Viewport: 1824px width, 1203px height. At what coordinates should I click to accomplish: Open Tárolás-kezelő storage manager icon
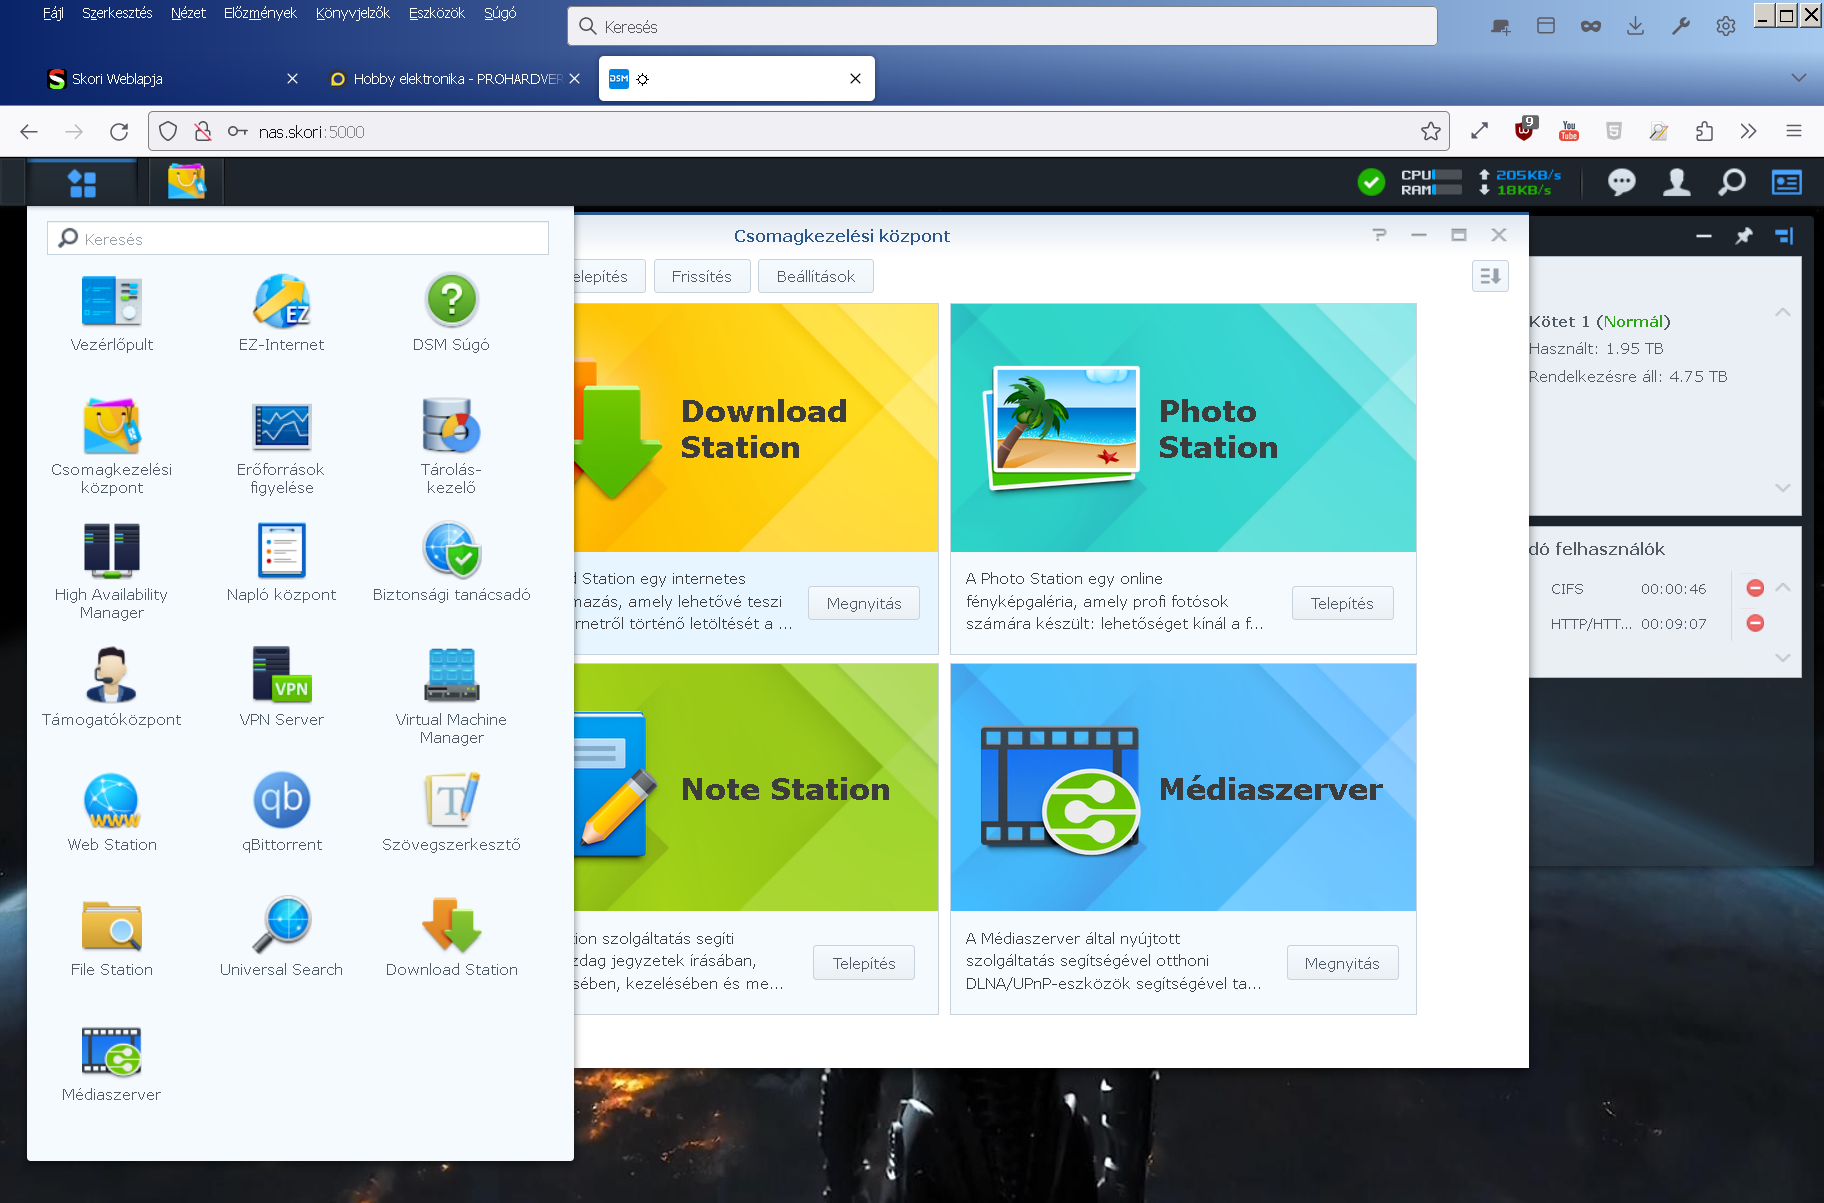pos(451,427)
